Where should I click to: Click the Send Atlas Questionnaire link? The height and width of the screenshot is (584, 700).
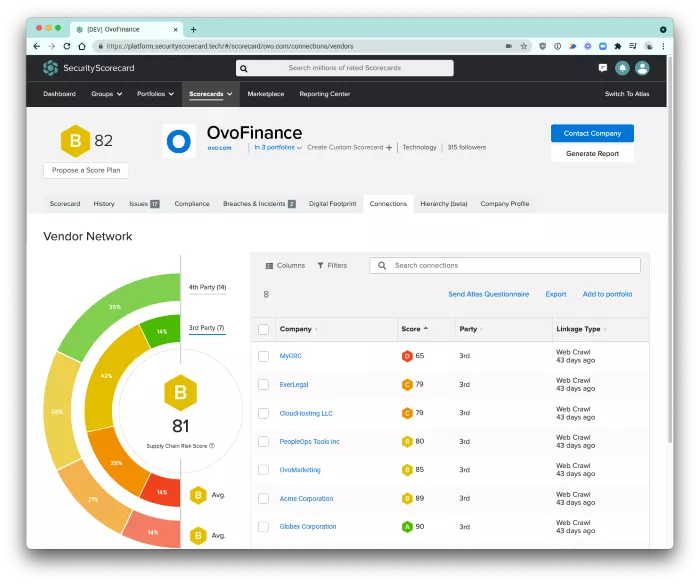click(488, 294)
